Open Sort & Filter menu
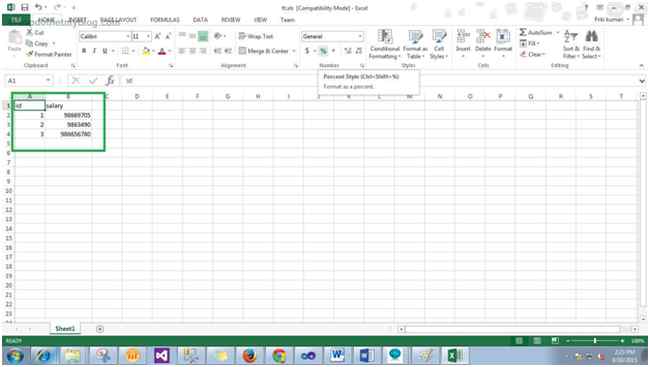This screenshot has width=650, height=367. click(x=570, y=44)
